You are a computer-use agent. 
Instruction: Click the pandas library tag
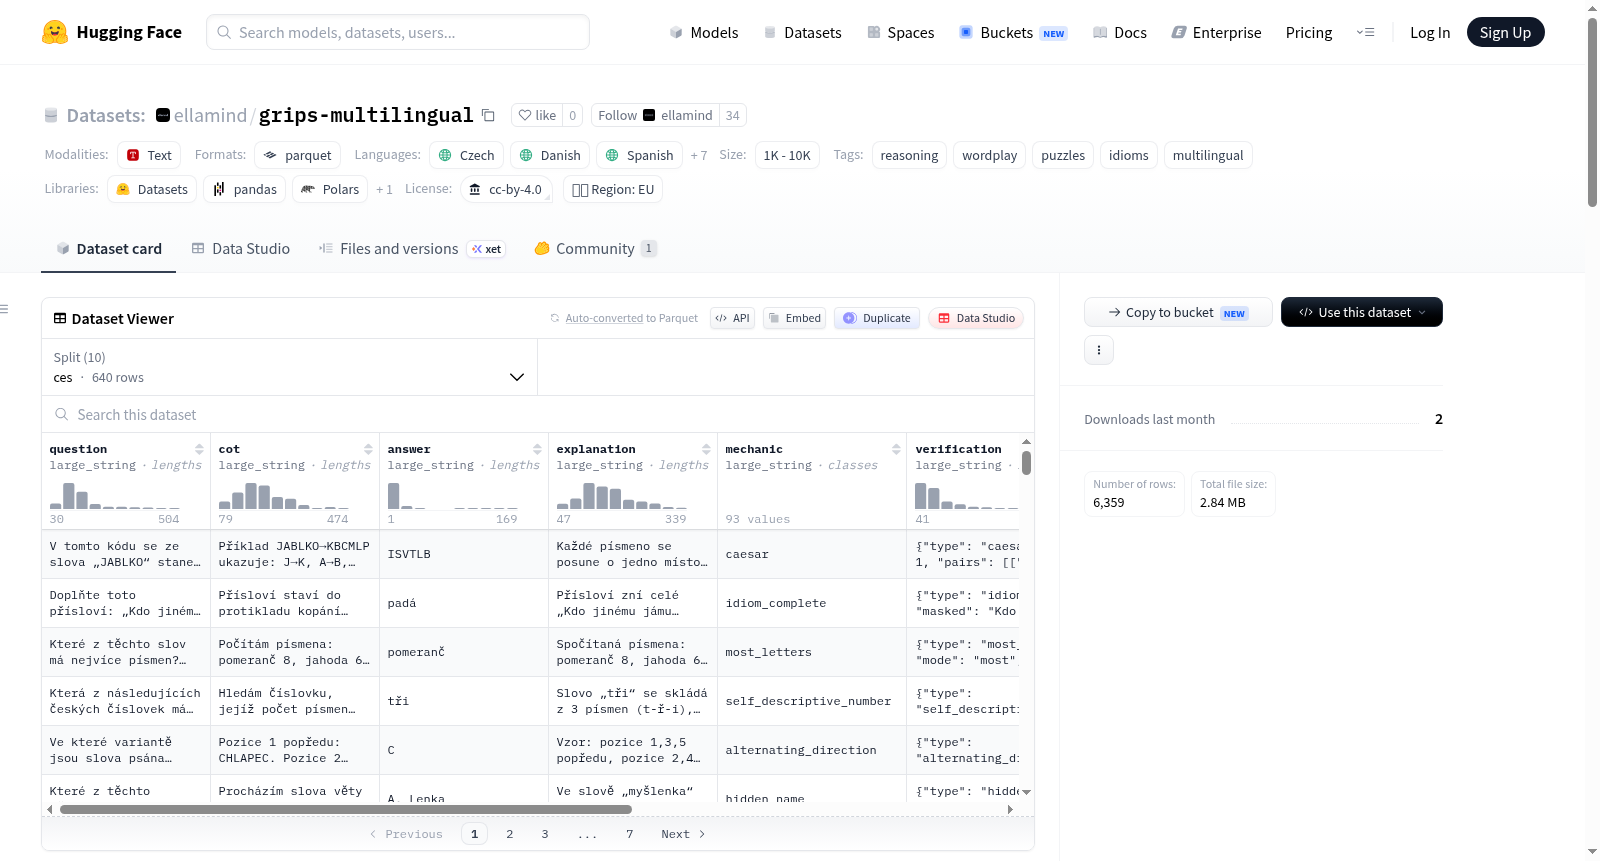click(245, 189)
